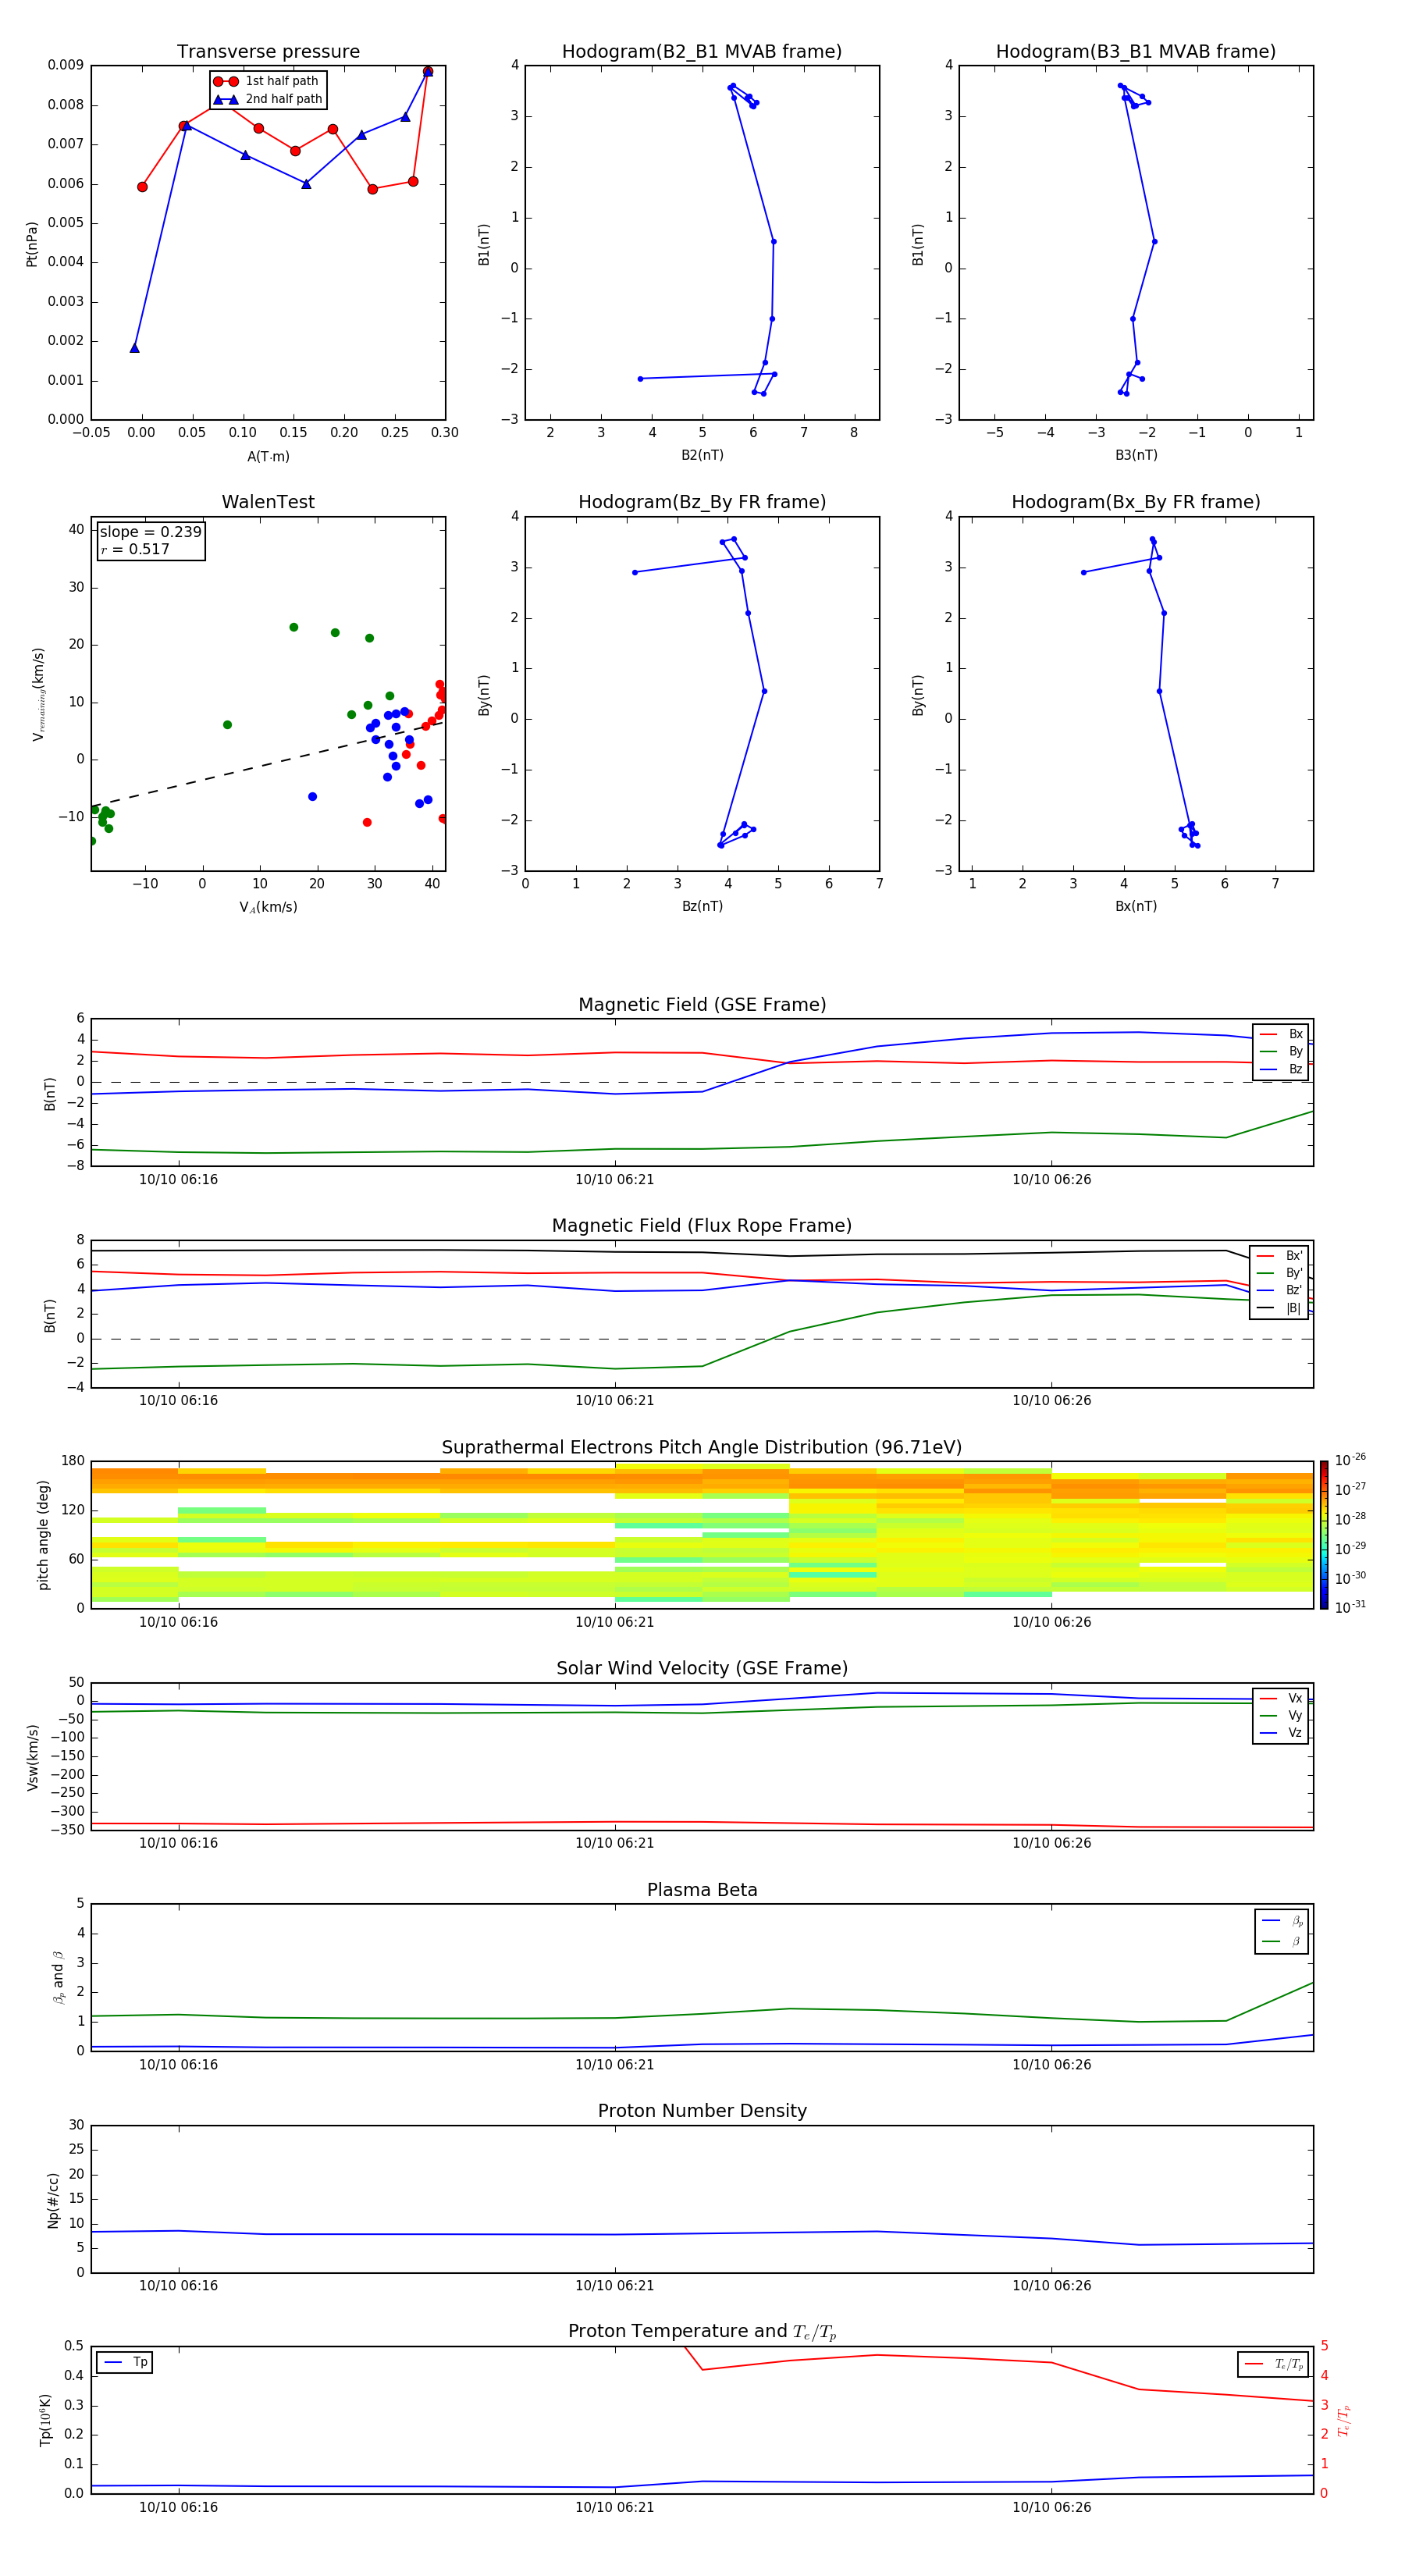Click the 'Vx' velocity legend entry
Viewport: 1405px width, 2576px height.
[x=1281, y=1698]
